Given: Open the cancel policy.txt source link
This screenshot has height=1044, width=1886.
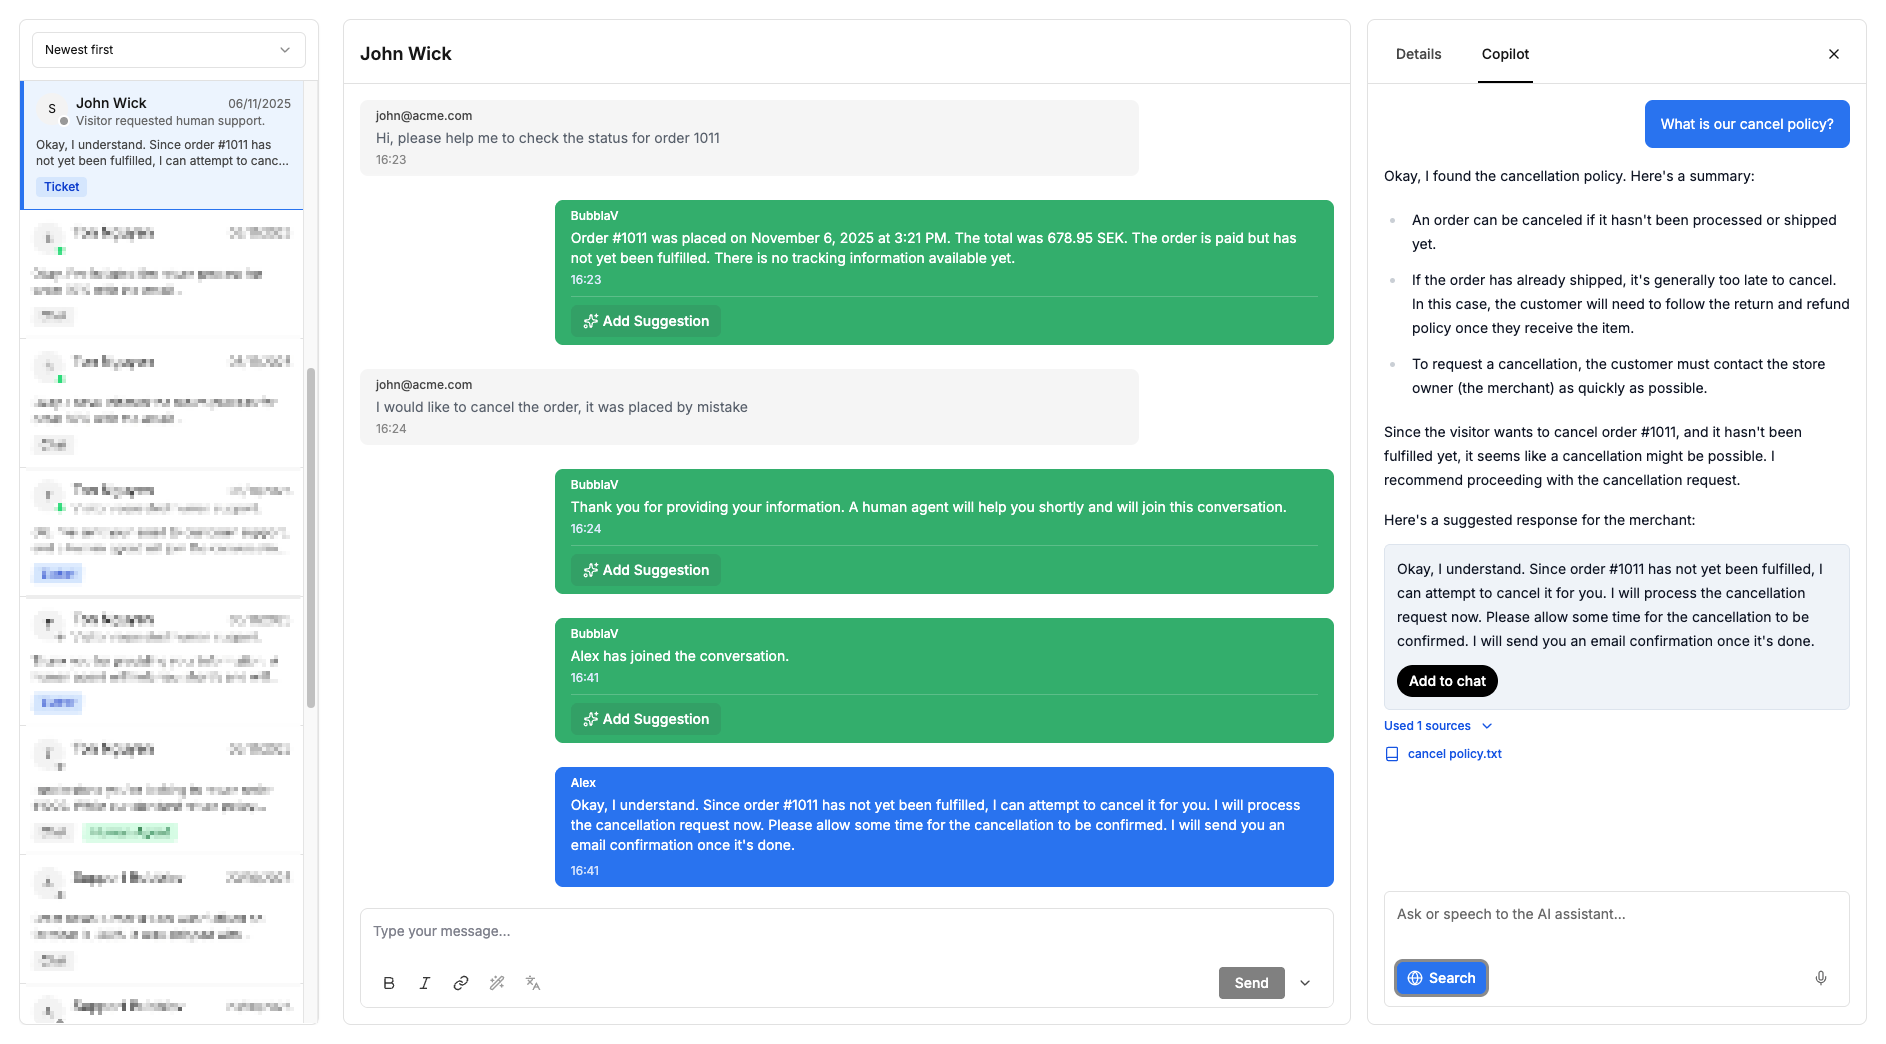Looking at the screenshot, I should tap(1454, 753).
